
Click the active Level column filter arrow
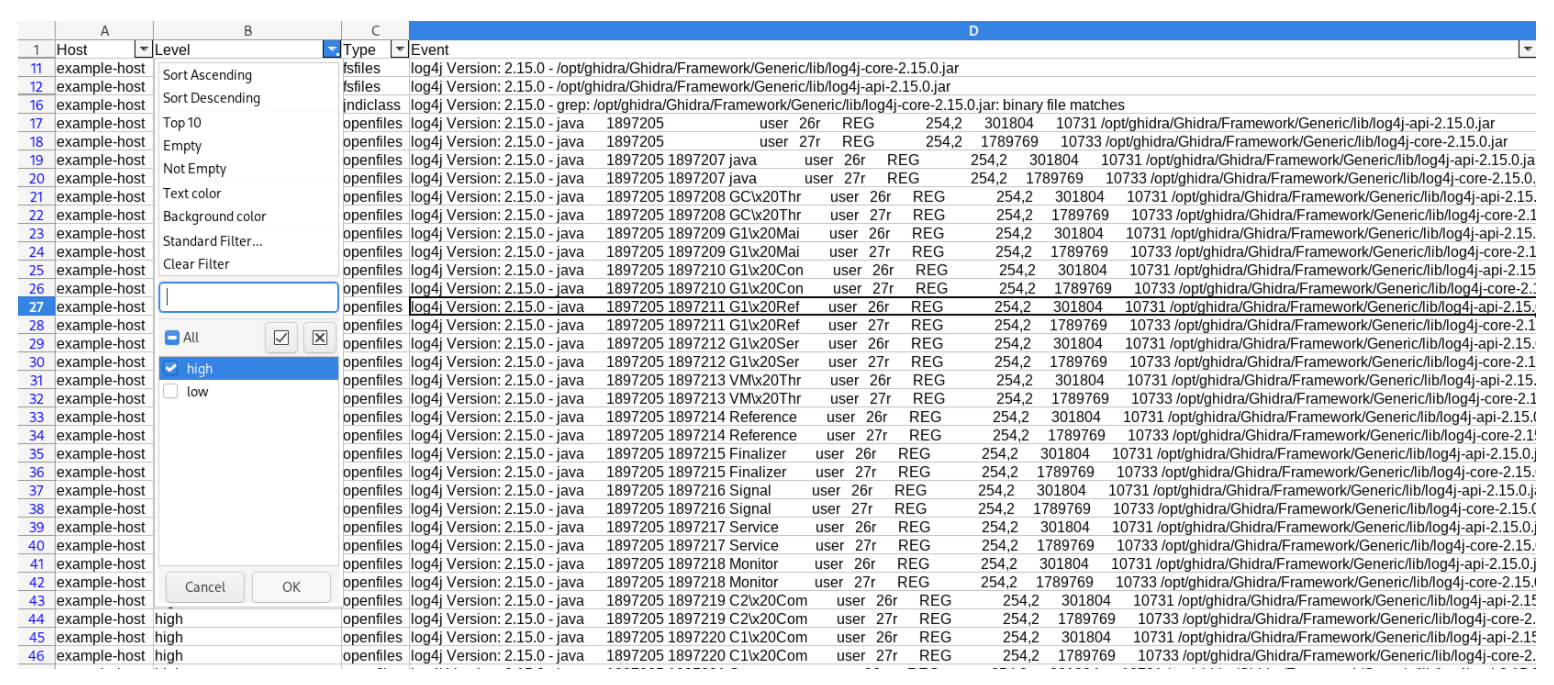click(x=331, y=49)
